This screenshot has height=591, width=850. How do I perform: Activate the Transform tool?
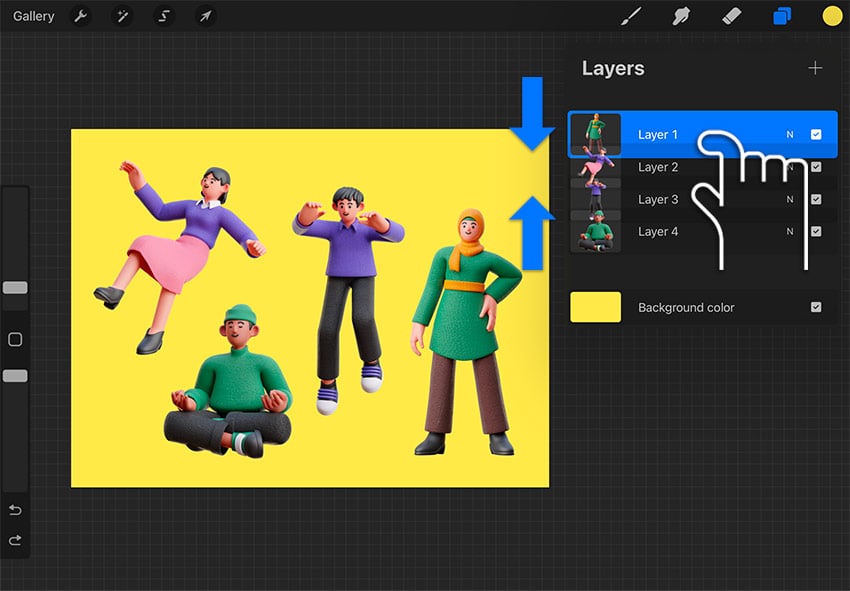pyautogui.click(x=207, y=16)
